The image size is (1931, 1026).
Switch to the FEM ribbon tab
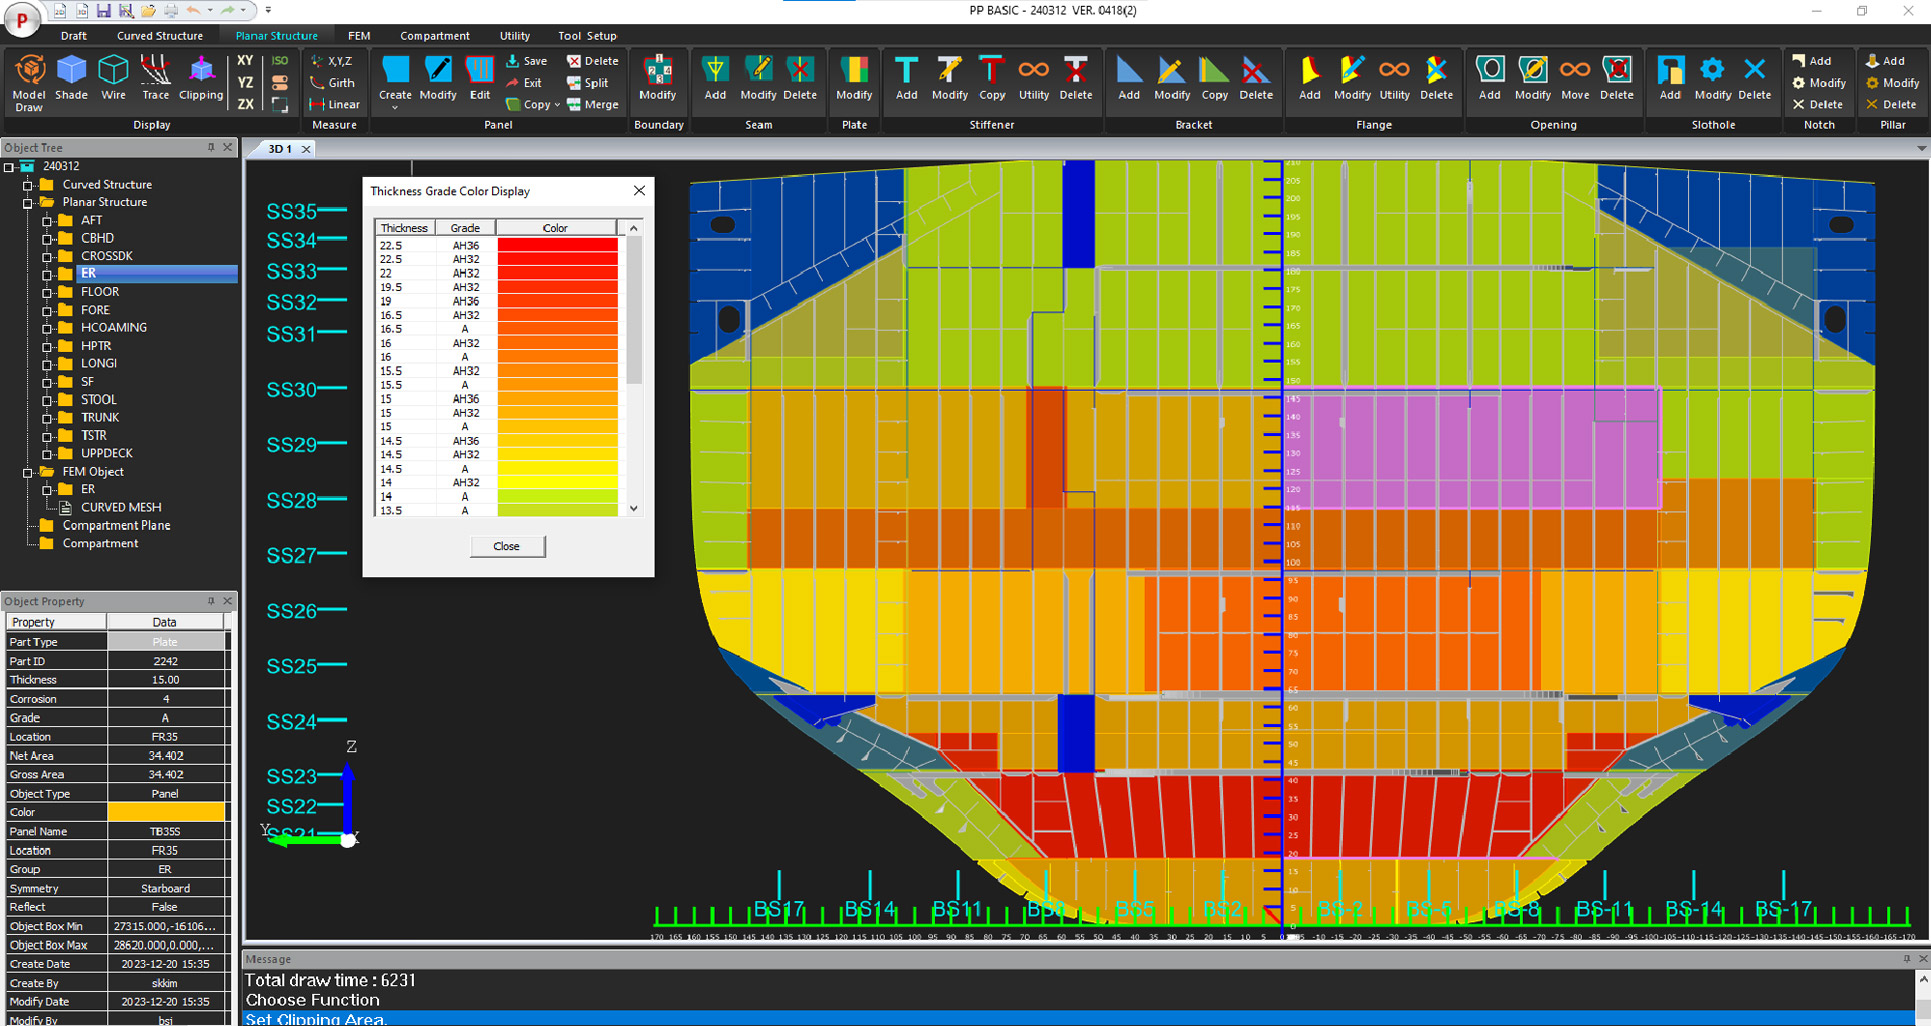pyautogui.click(x=358, y=36)
